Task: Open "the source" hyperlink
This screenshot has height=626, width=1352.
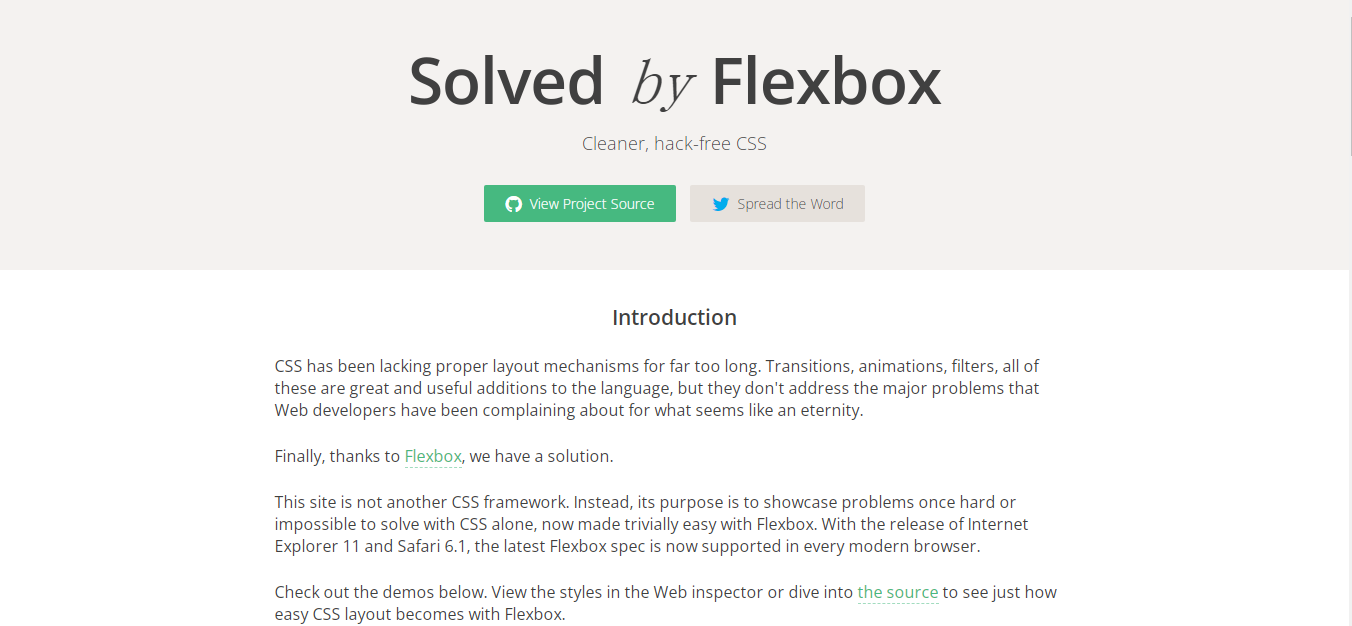Action: (x=898, y=592)
